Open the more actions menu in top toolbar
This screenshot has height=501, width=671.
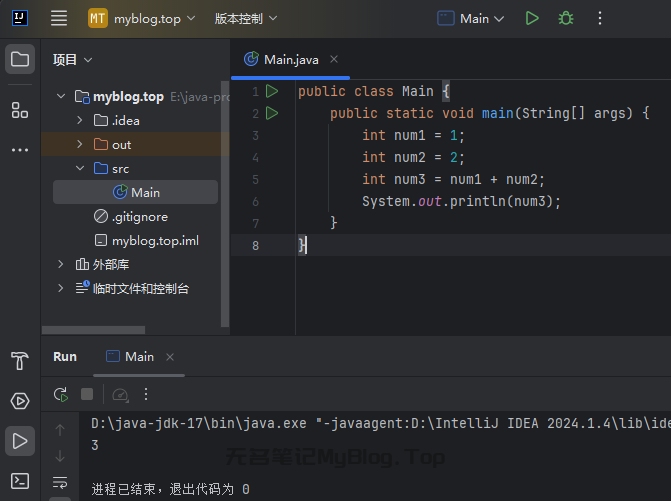(x=600, y=18)
